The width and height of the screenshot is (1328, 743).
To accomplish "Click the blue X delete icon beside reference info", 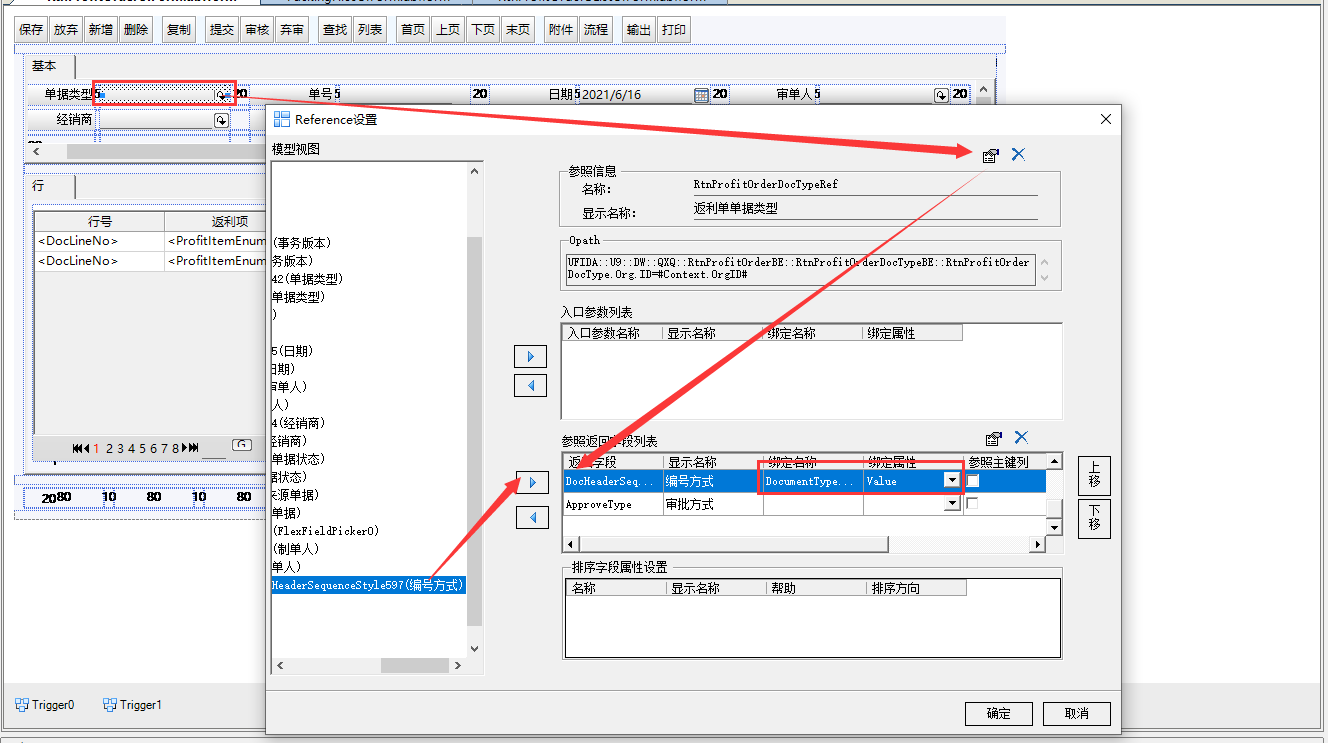I will [x=1018, y=154].
